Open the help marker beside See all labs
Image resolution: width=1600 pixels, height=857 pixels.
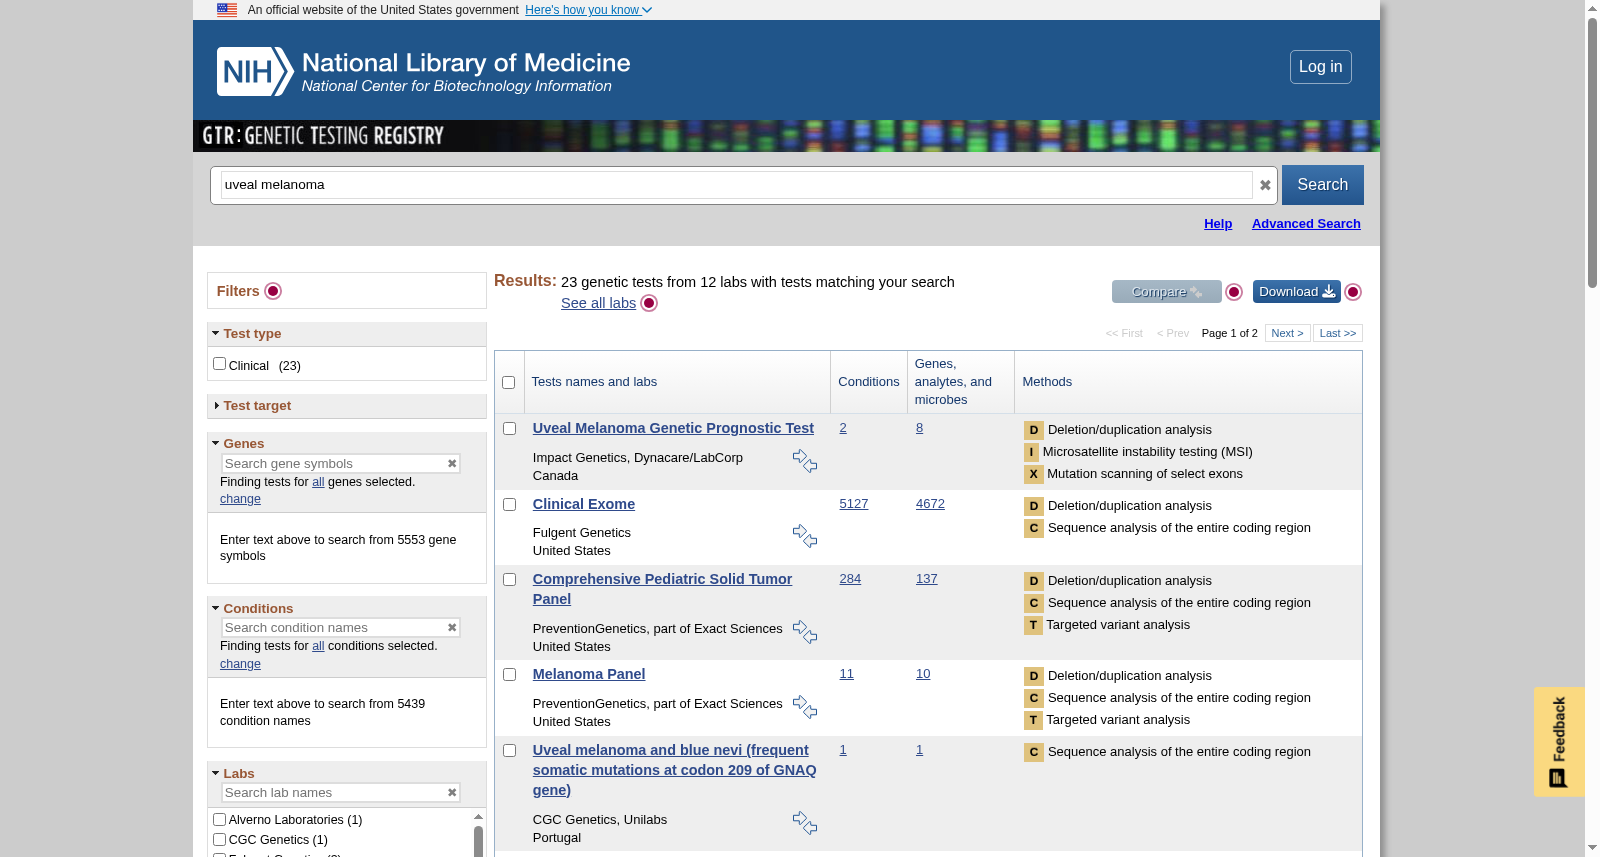coord(649,303)
